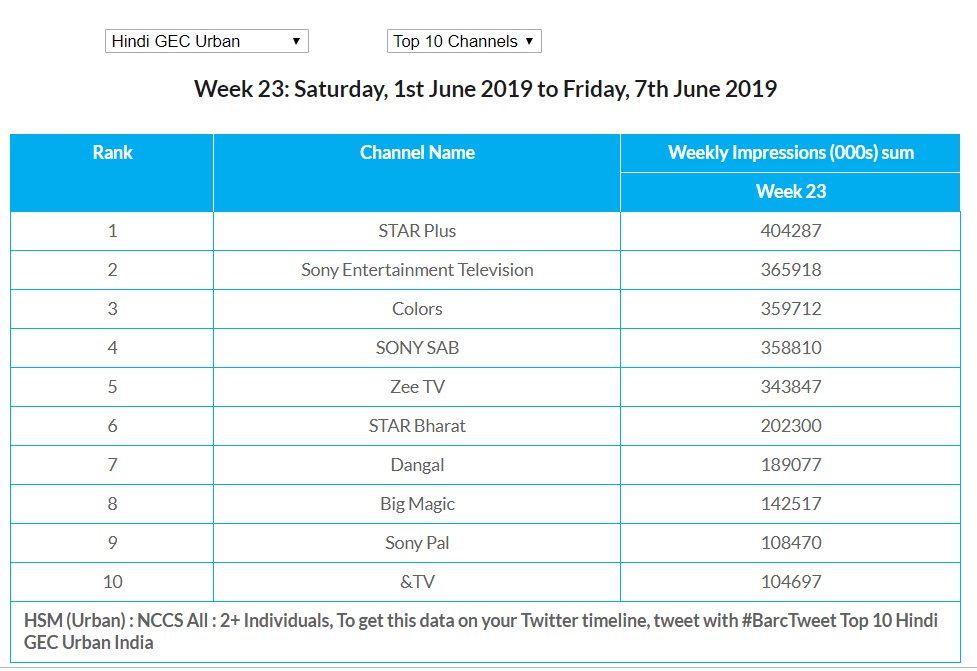977x671 pixels.
Task: Click Sony Entertainment Television channel name
Action: (x=417, y=270)
